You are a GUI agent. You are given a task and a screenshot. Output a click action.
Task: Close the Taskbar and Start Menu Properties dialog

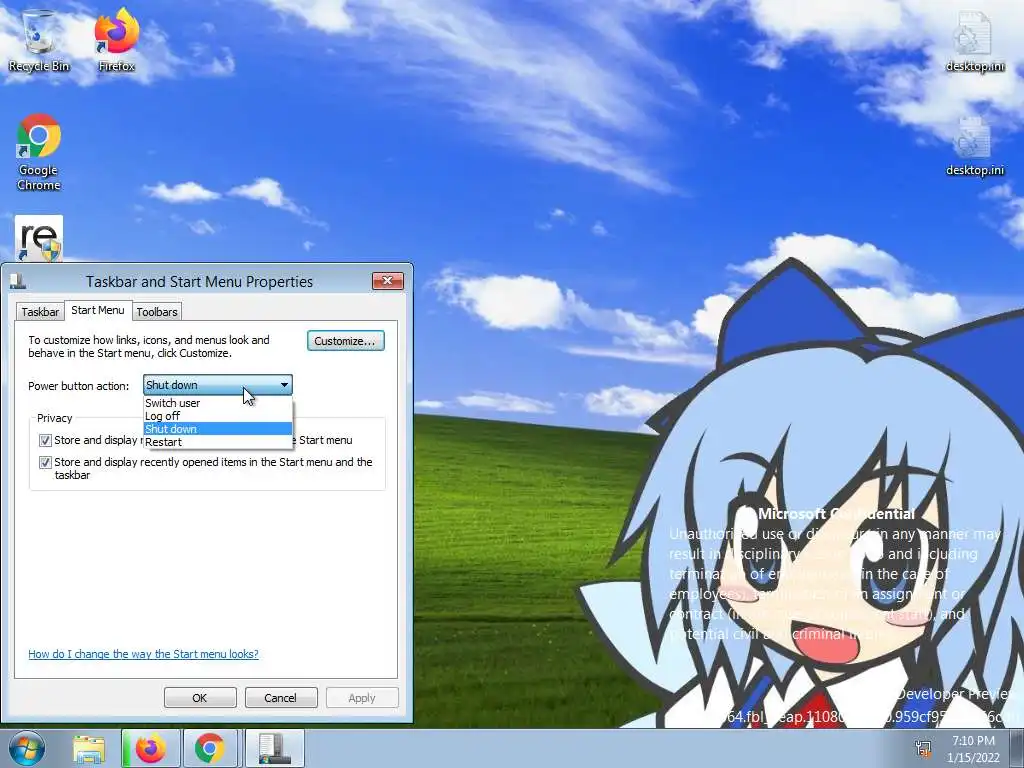coord(388,281)
